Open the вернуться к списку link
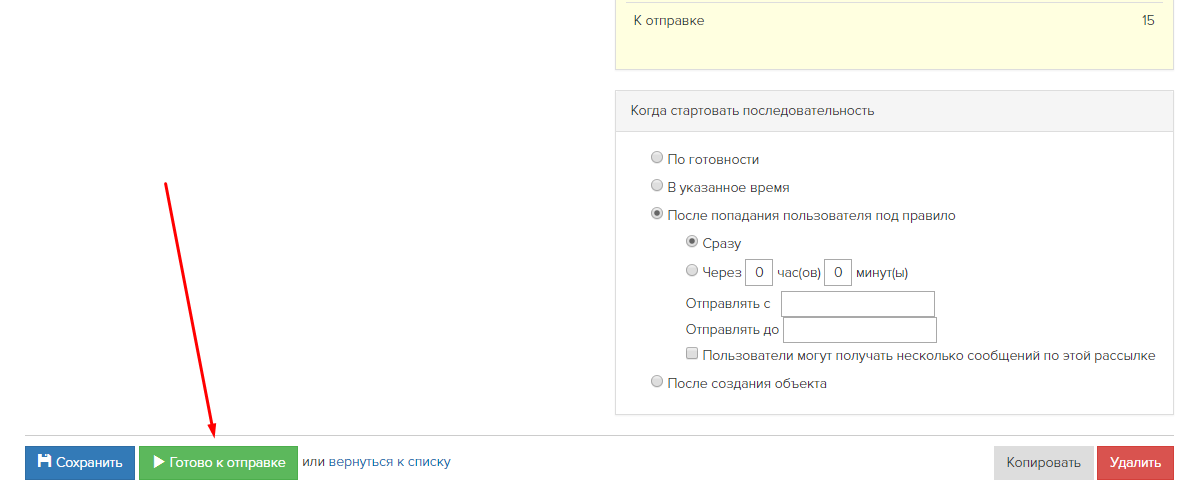Viewport: 1189px width, 493px height. [x=390, y=462]
